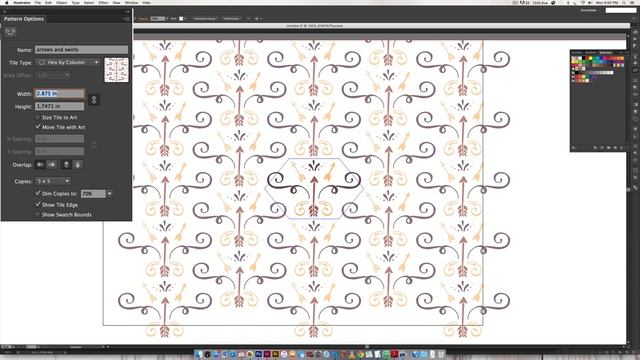Click the Preferences button in control bar

click(x=231, y=18)
